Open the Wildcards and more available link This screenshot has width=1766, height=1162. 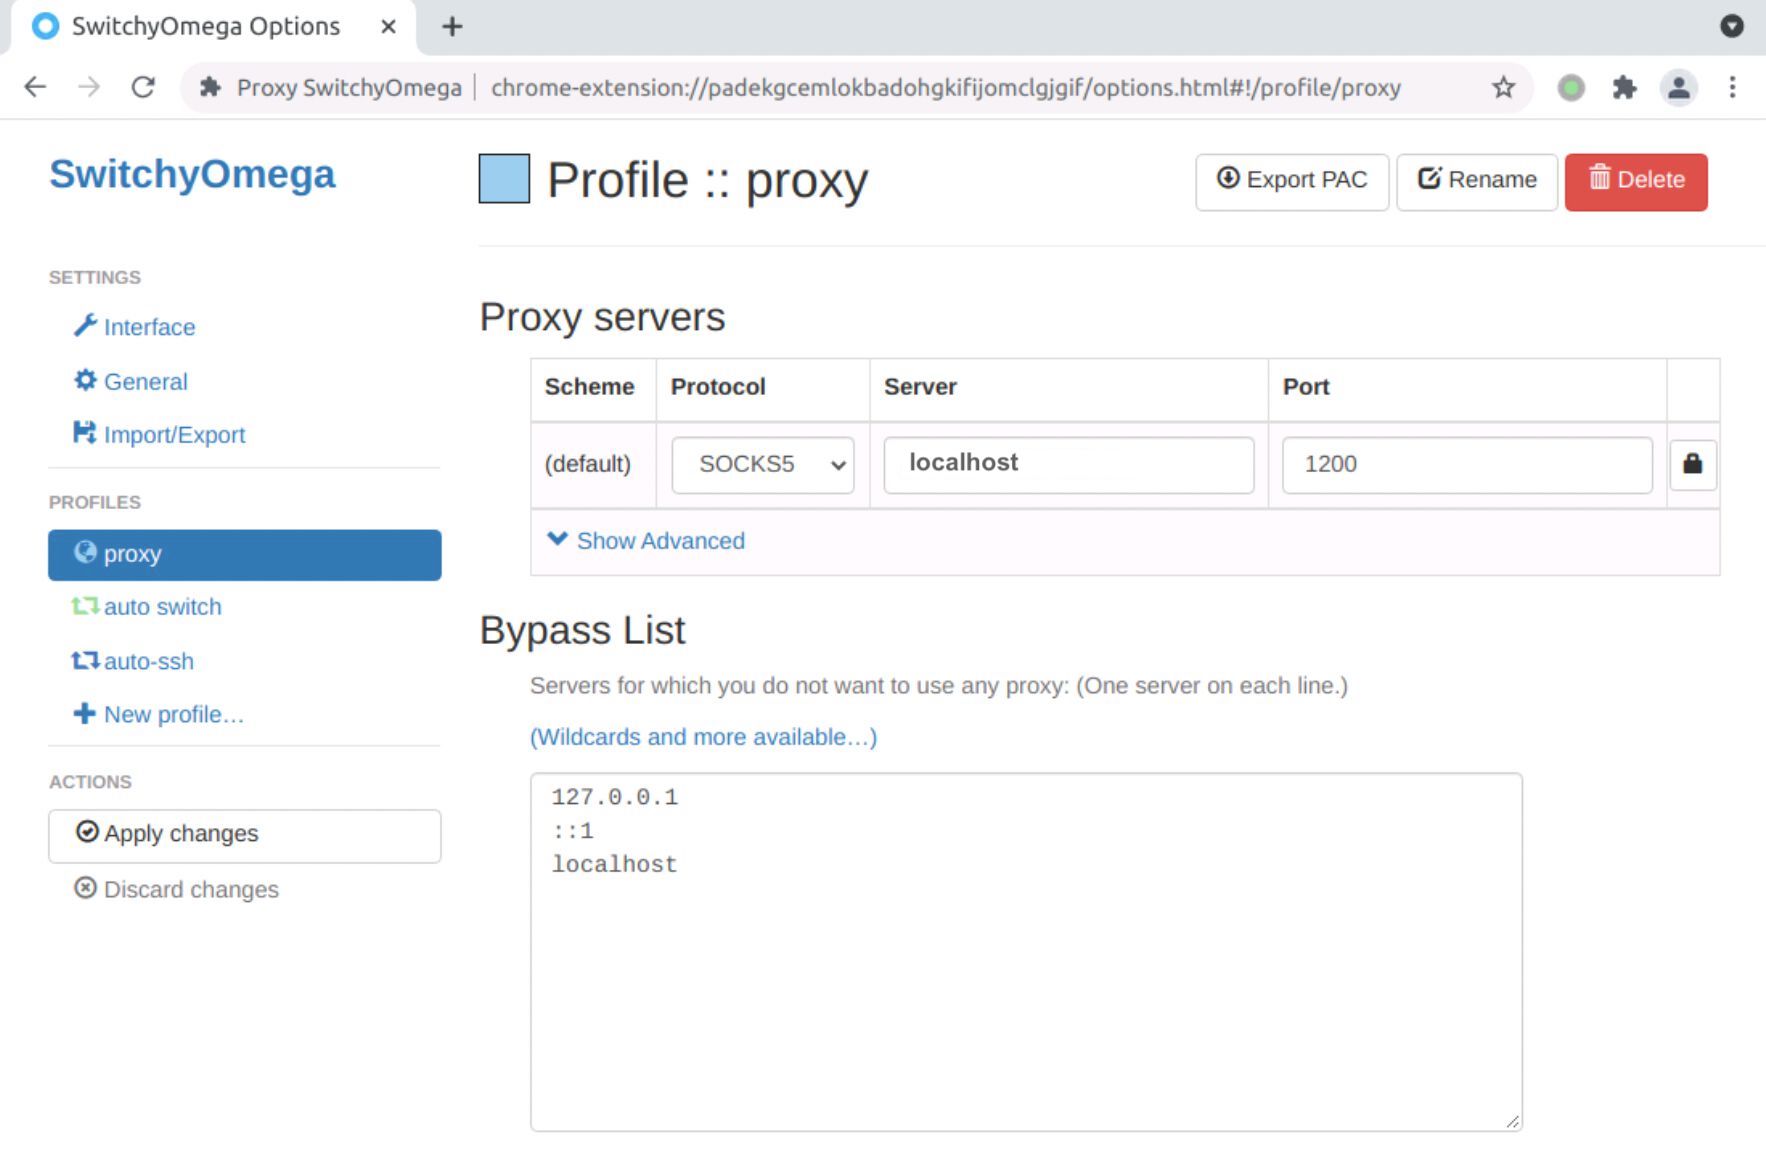[703, 737]
